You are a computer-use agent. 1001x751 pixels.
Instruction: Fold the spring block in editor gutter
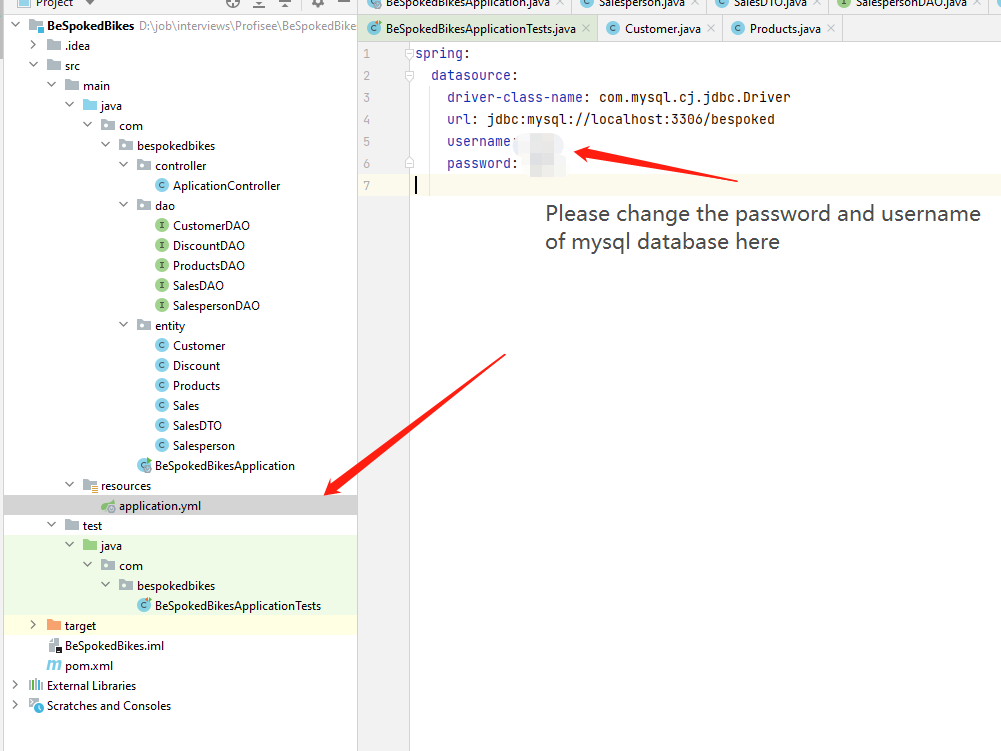tap(409, 54)
